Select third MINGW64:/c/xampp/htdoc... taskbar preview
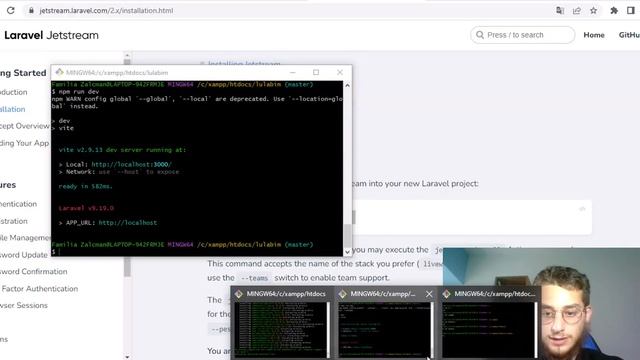The image size is (640, 360). click(489, 323)
